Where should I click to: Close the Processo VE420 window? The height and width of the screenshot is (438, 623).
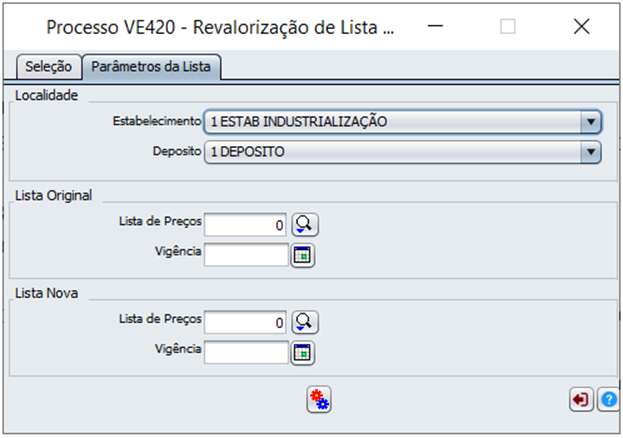(x=582, y=27)
